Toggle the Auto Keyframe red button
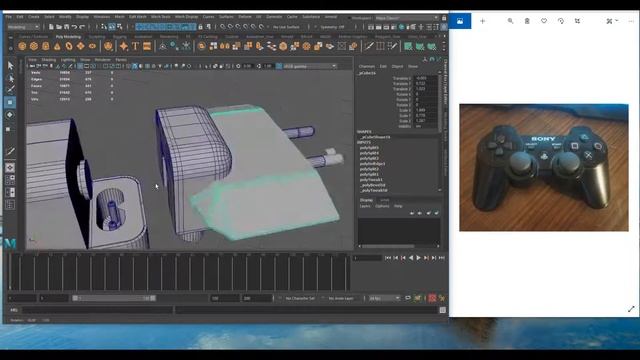 432,298
